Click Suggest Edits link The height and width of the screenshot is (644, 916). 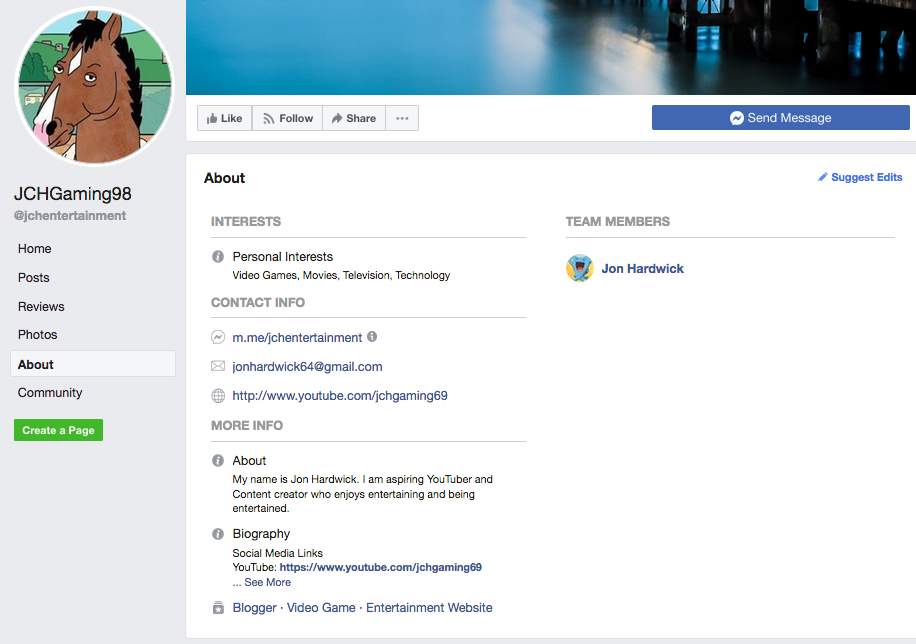(x=866, y=177)
